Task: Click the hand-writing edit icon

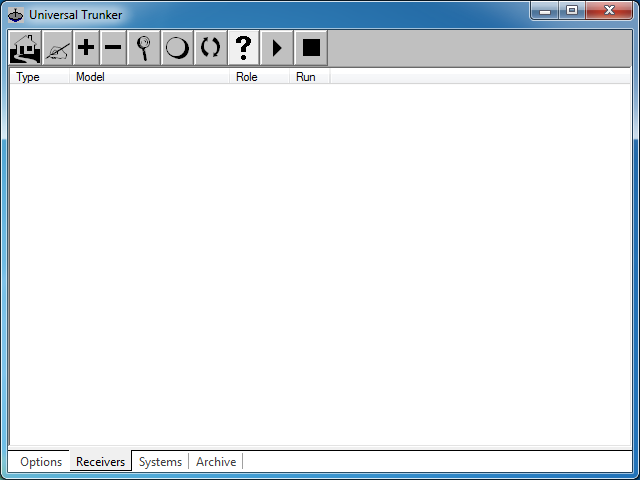Action: tap(57, 48)
